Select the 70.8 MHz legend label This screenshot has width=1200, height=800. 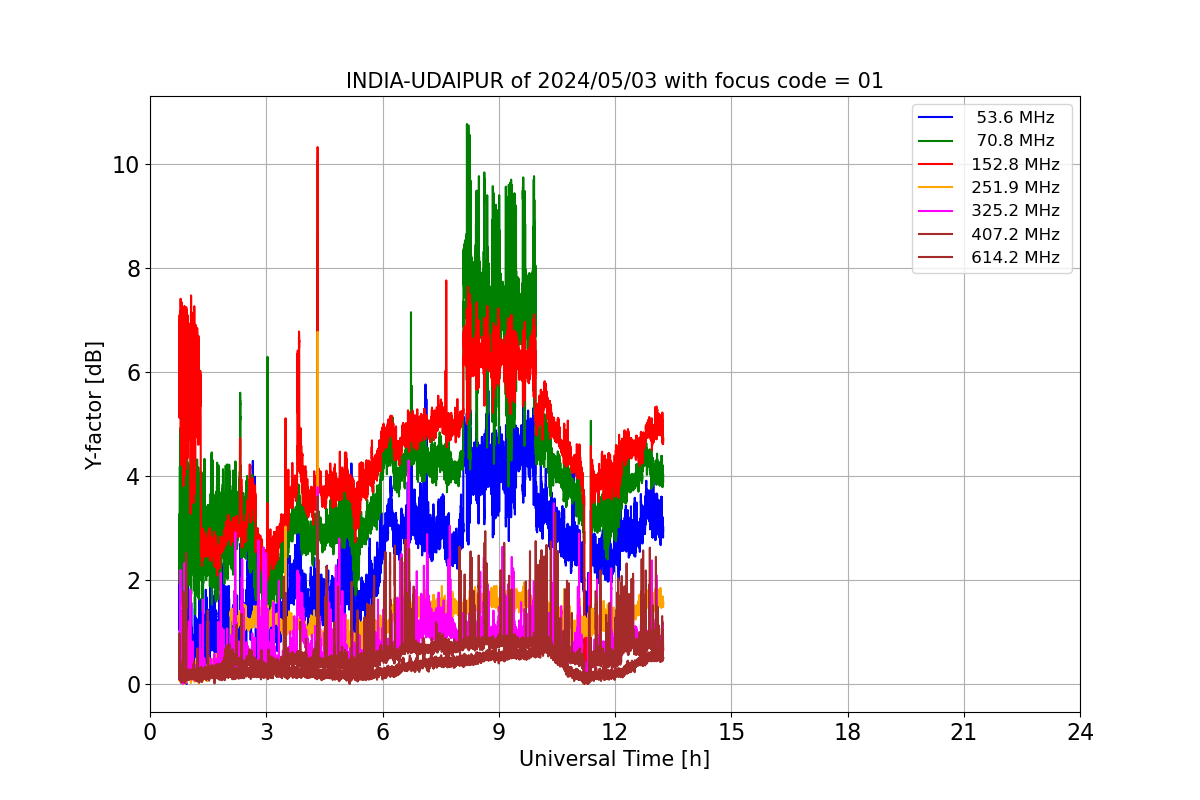tap(1015, 141)
